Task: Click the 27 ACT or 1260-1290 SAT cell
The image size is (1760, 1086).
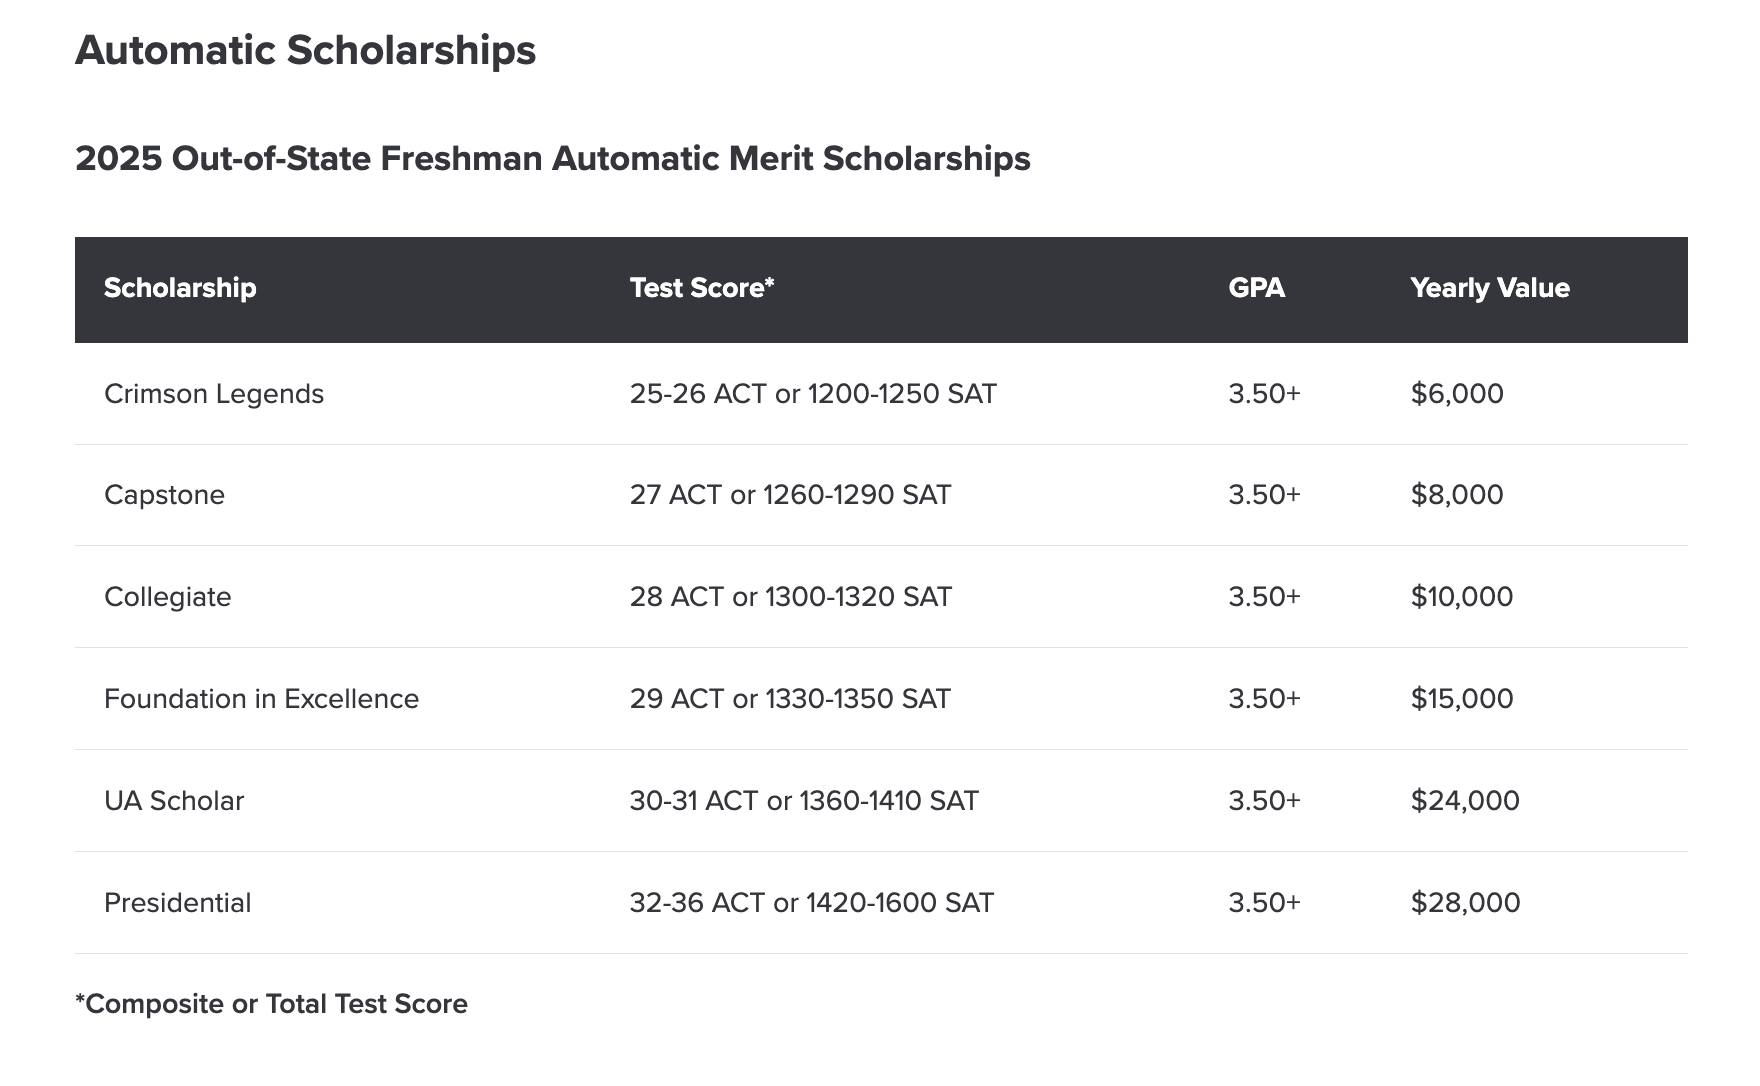Action: tap(791, 495)
